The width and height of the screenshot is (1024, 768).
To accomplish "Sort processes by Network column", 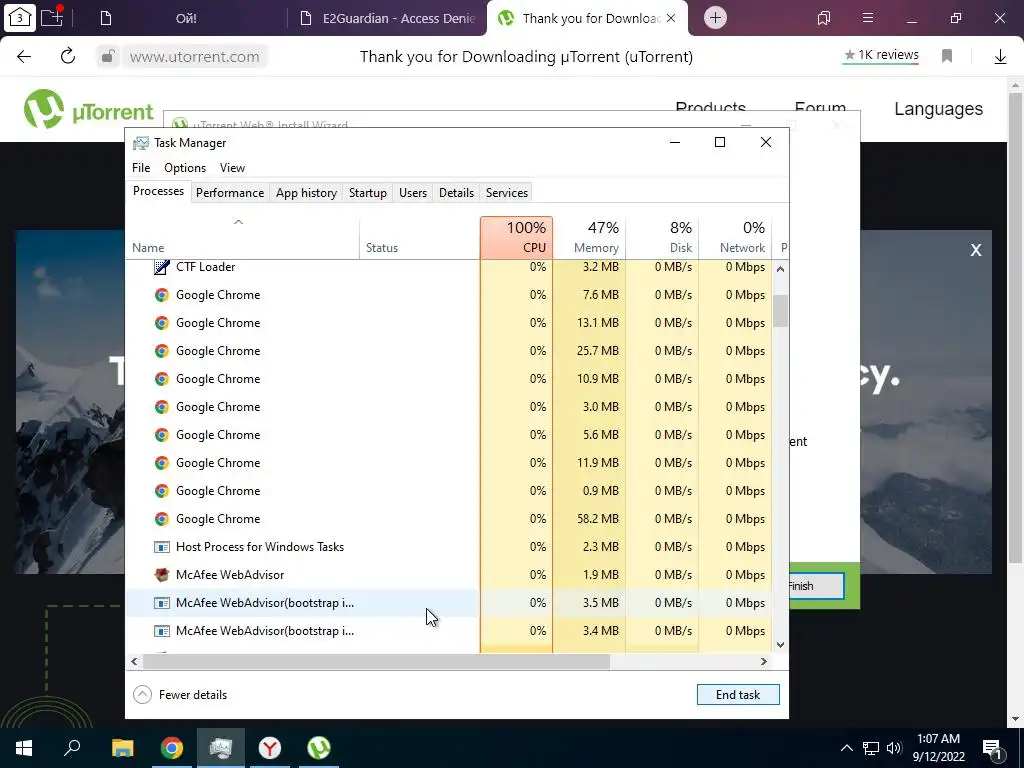I will coord(735,238).
